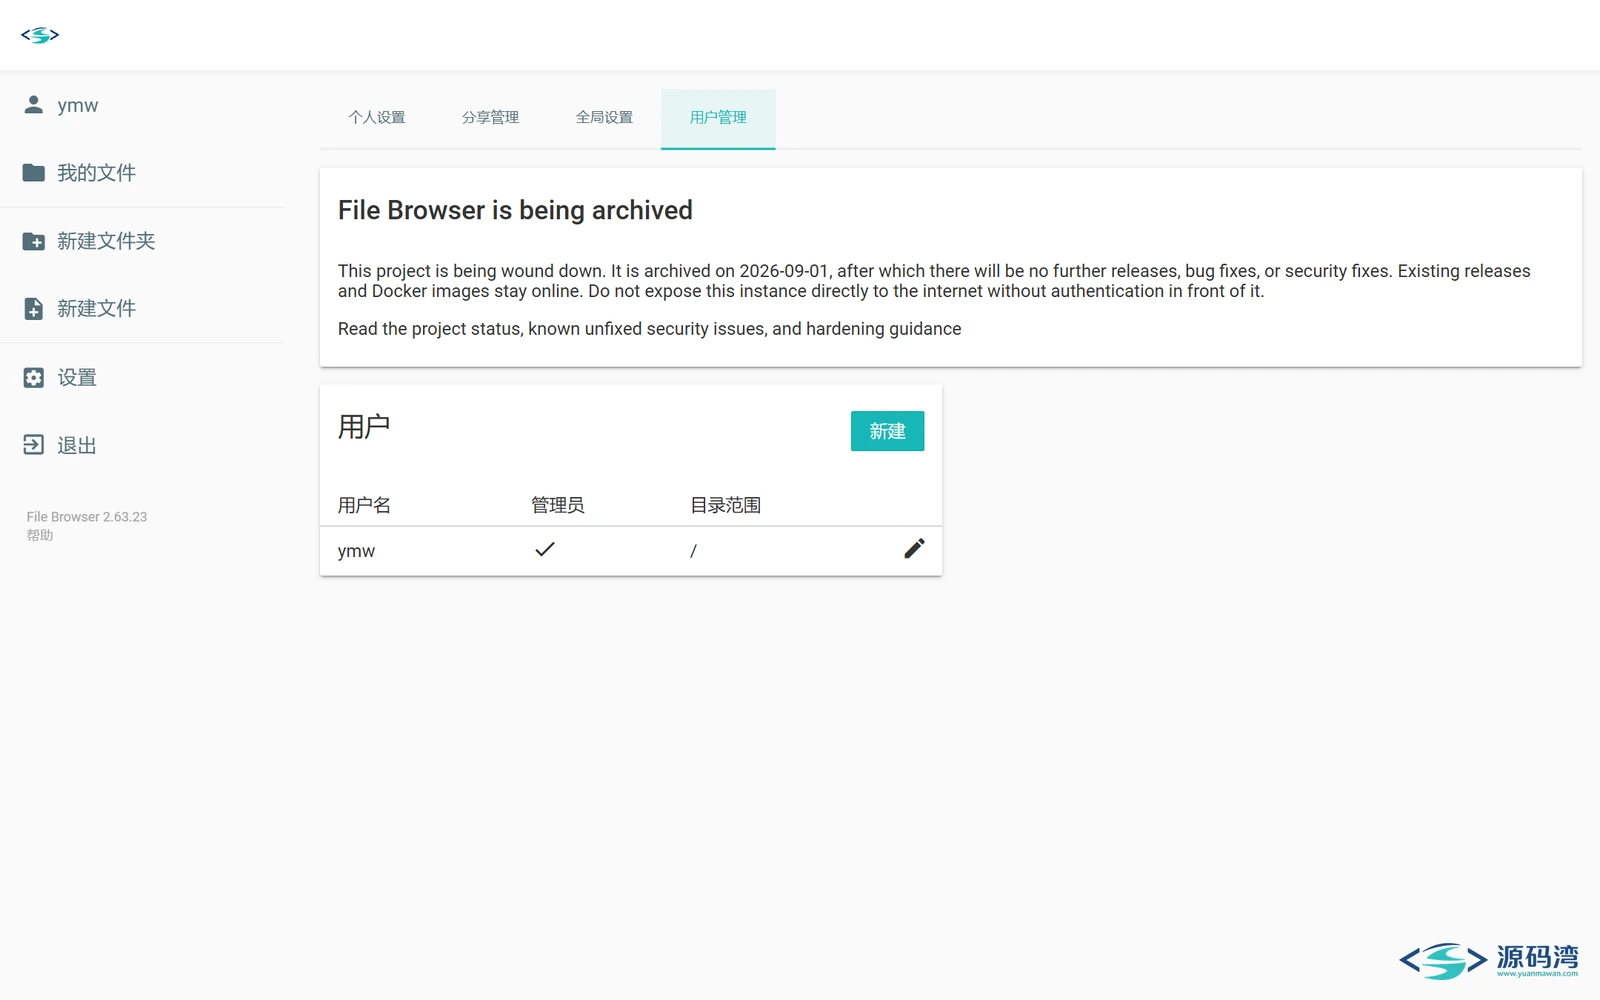This screenshot has height=1000, width=1600.
Task: Edit user ymw with the pencil icon
Action: click(x=914, y=548)
